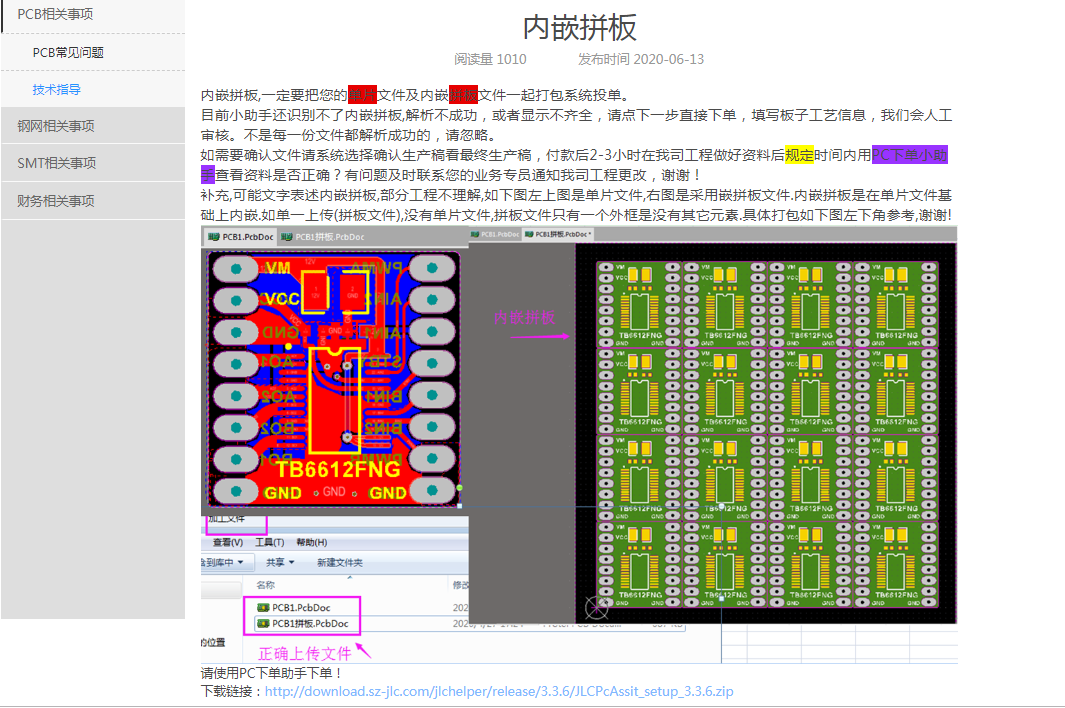Expand SMT相关事项 sidebar section
The width and height of the screenshot is (1065, 708).
pos(56,163)
